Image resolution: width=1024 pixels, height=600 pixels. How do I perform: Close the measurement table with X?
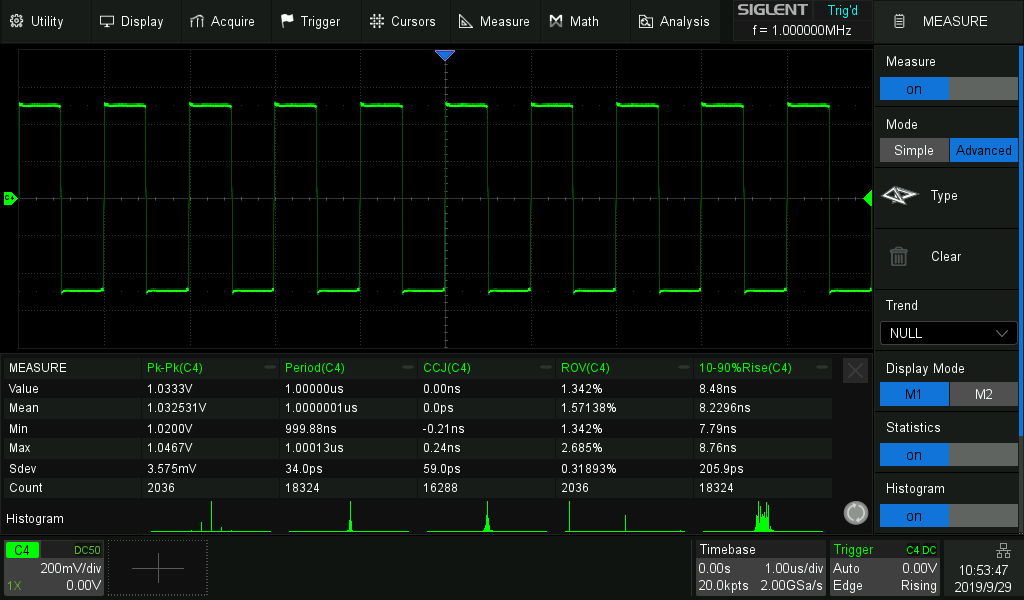[855, 371]
